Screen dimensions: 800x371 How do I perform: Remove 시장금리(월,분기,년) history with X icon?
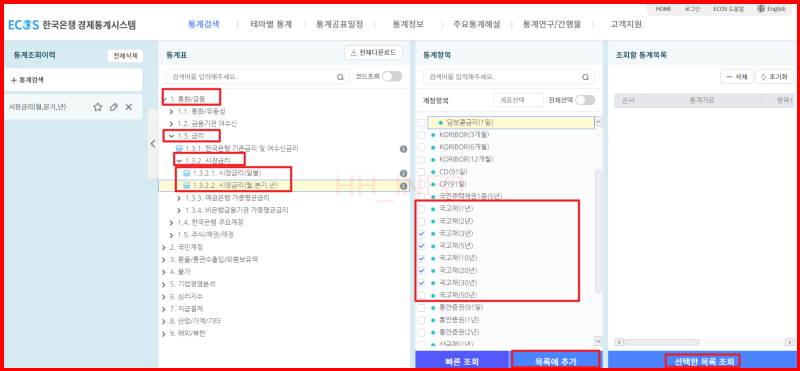tap(129, 107)
